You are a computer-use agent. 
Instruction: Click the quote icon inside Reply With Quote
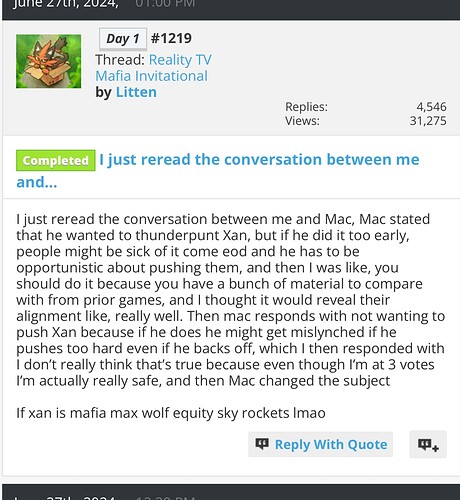[262, 444]
